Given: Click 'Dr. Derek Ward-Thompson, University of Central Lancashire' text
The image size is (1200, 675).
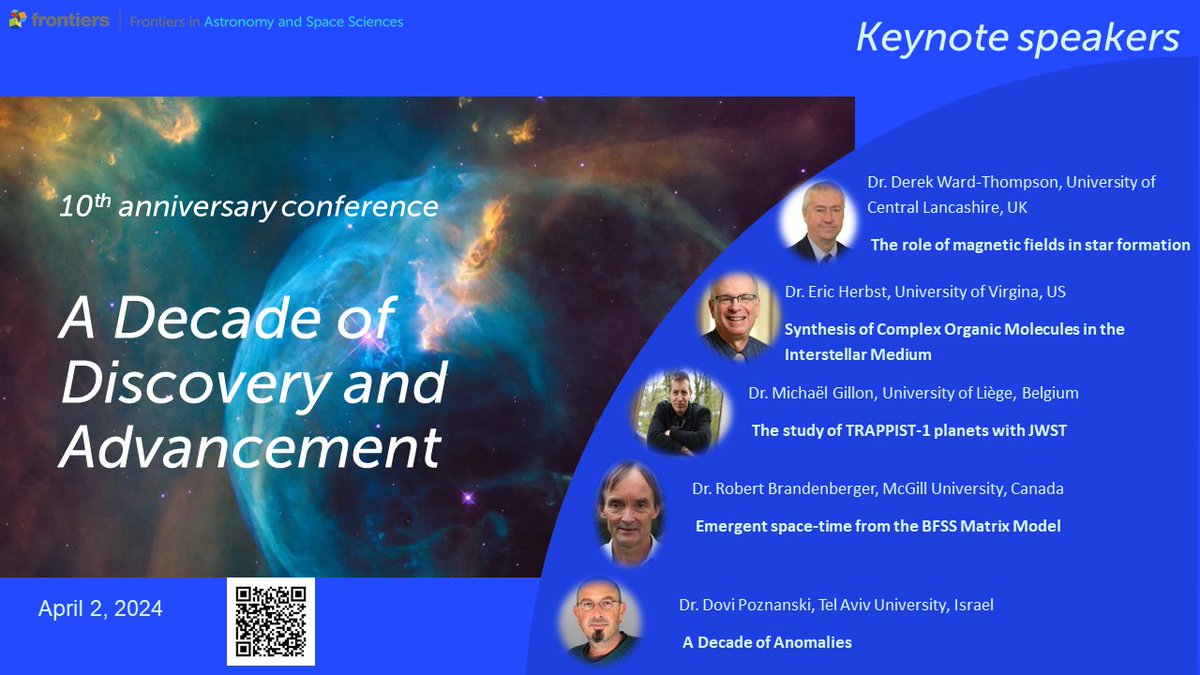Looking at the screenshot, I should 1011,195.
